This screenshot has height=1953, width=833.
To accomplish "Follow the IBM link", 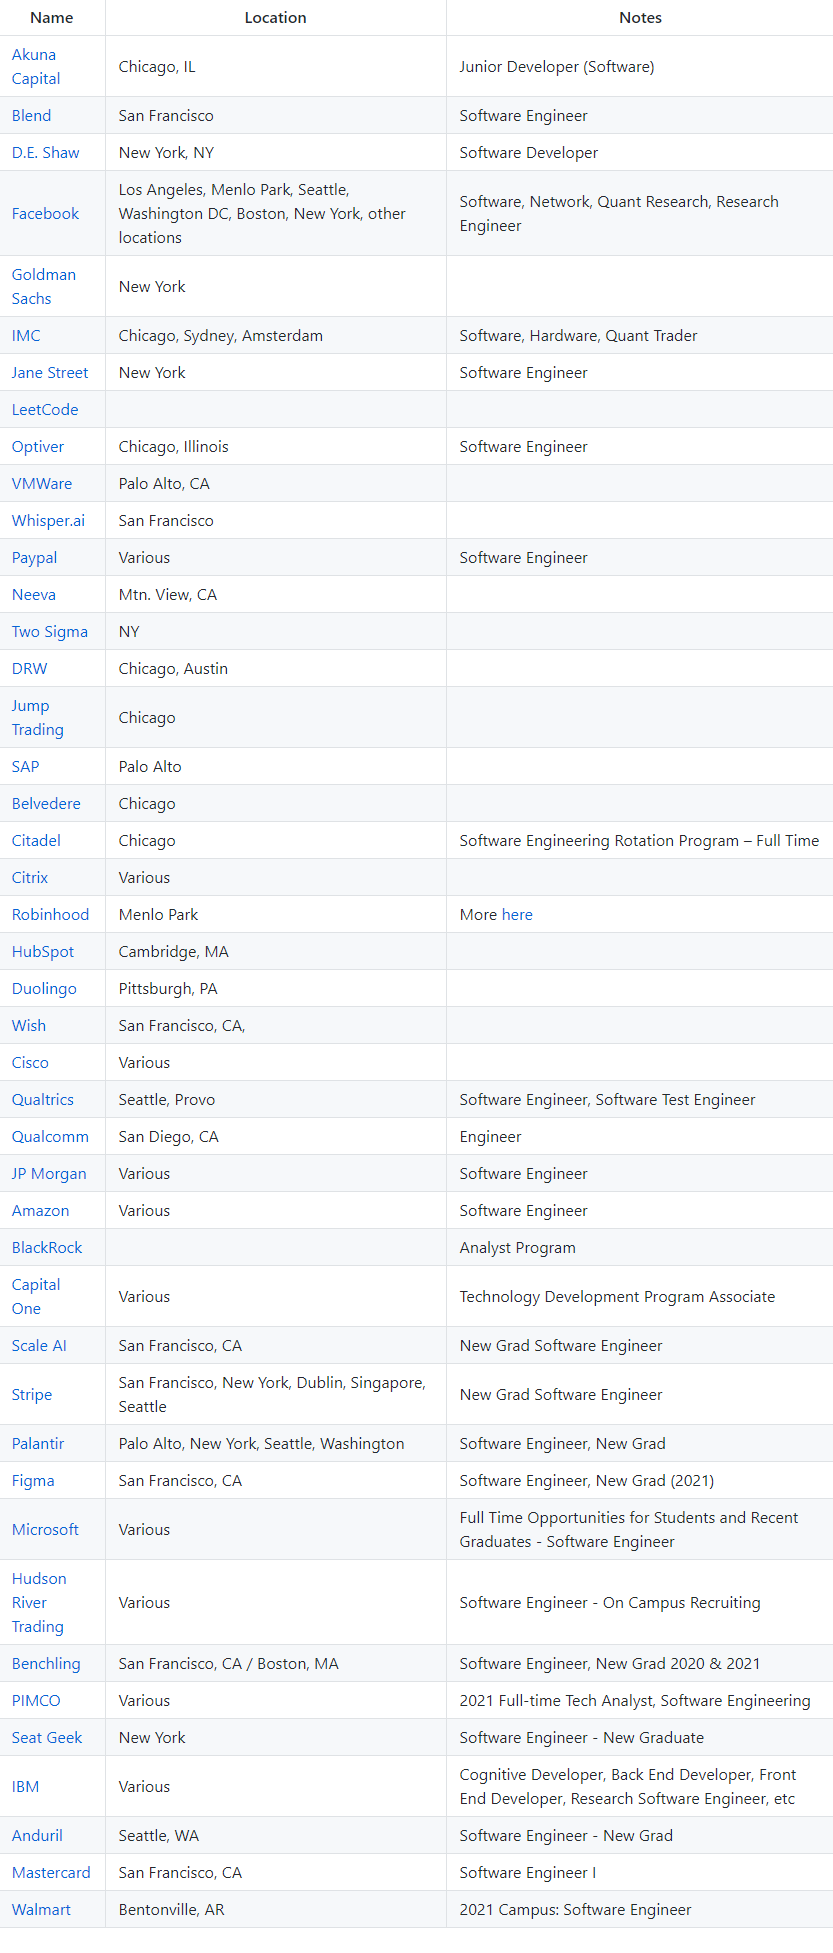I will click(25, 1787).
